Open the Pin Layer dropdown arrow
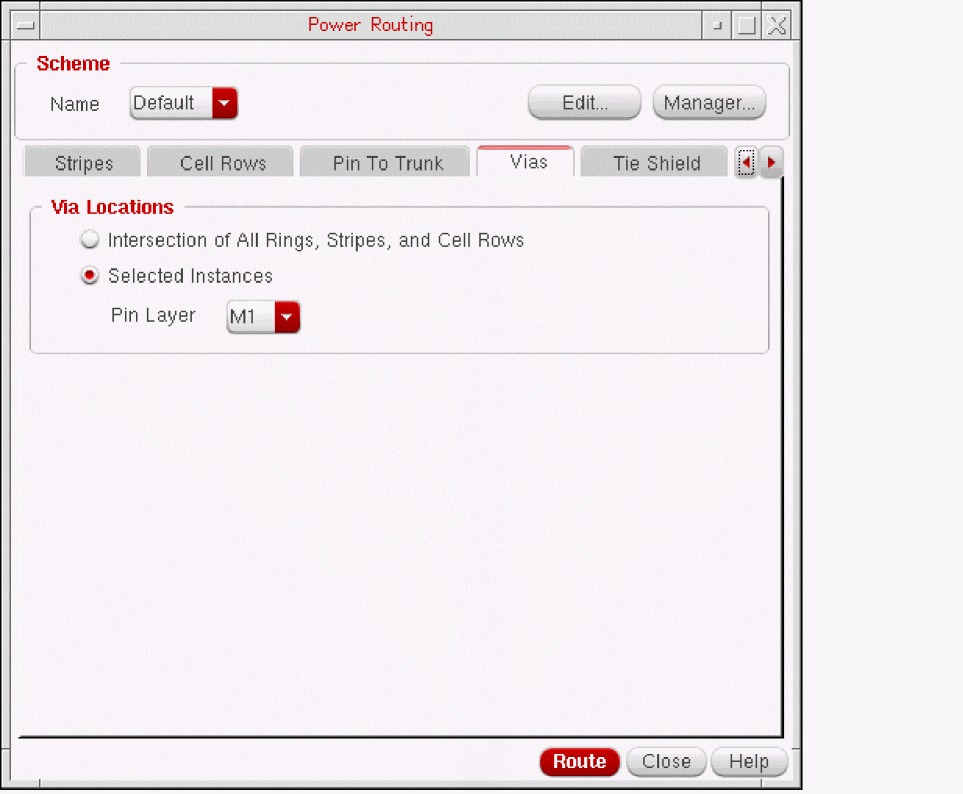 (287, 317)
